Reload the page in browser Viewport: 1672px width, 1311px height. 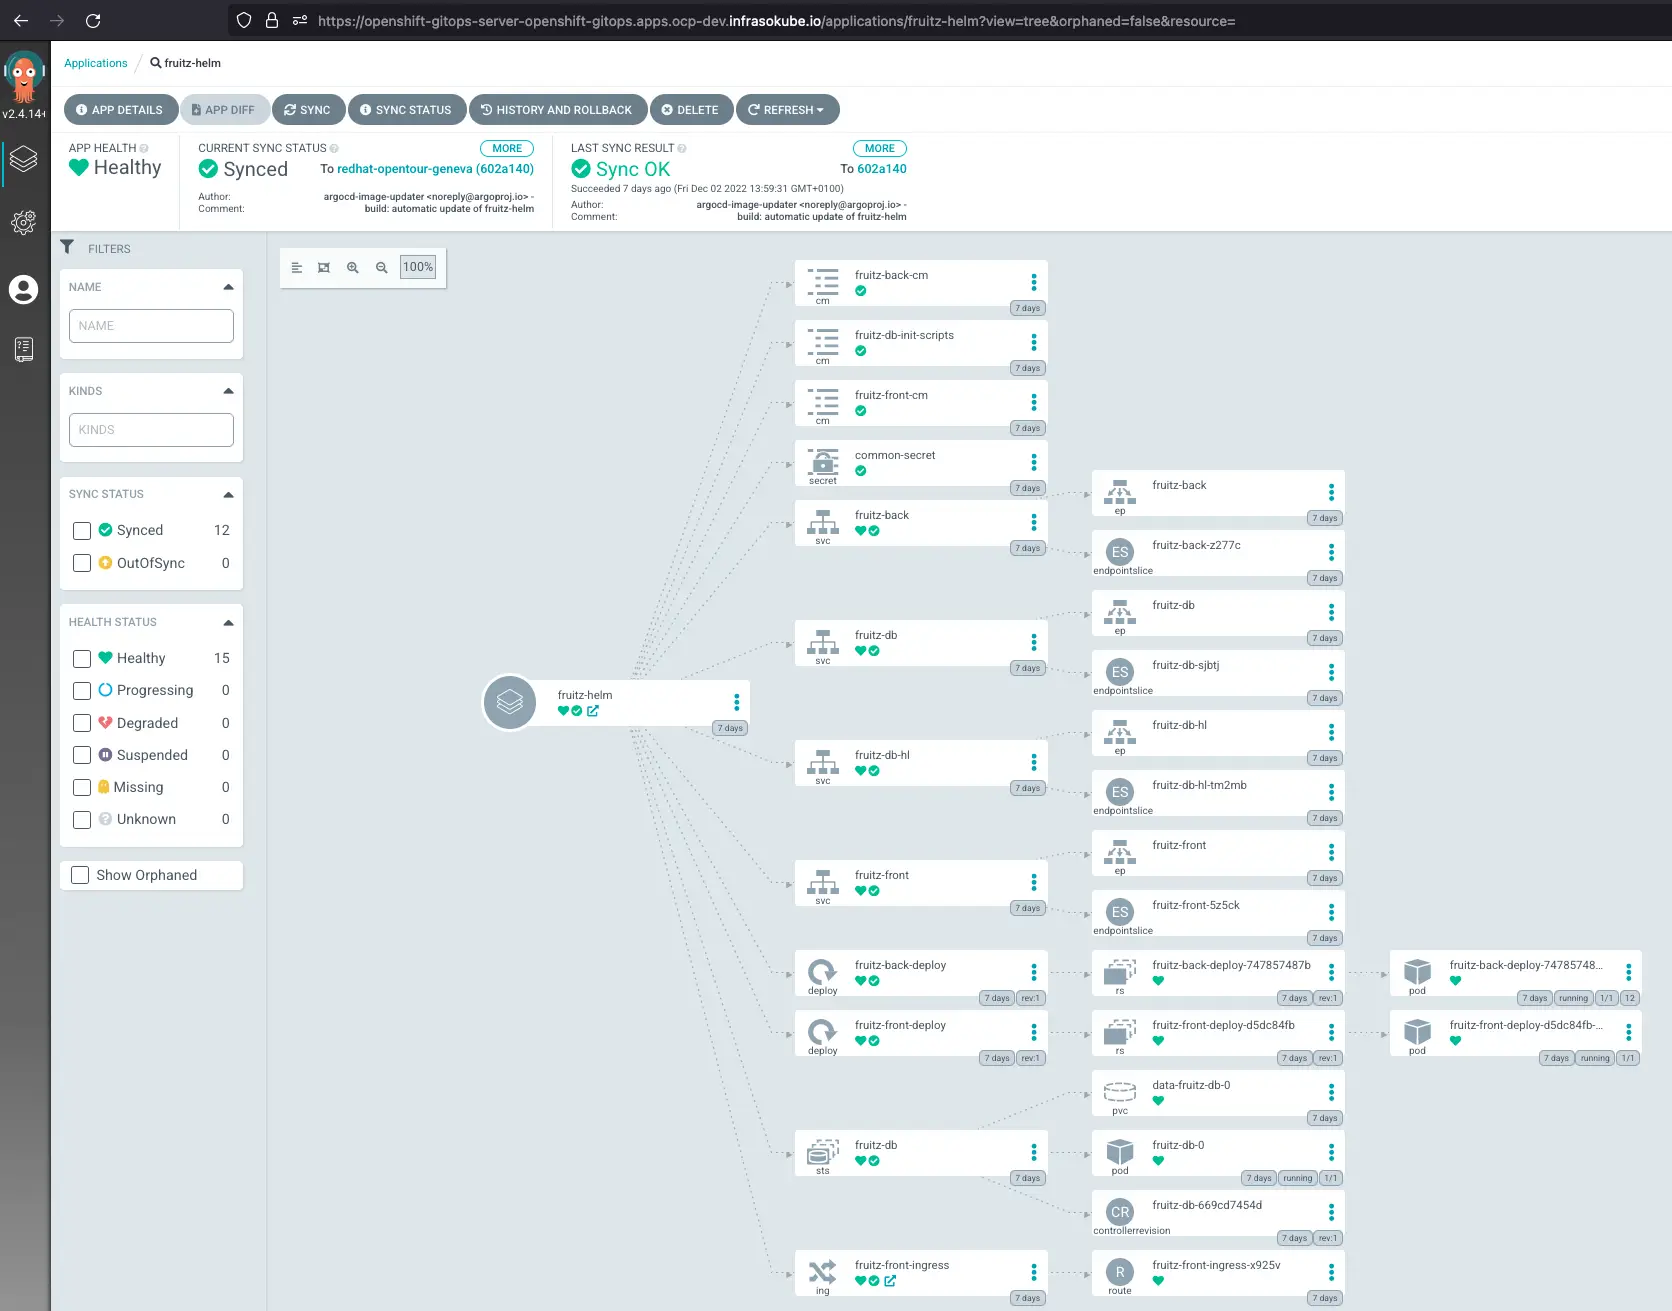point(93,20)
